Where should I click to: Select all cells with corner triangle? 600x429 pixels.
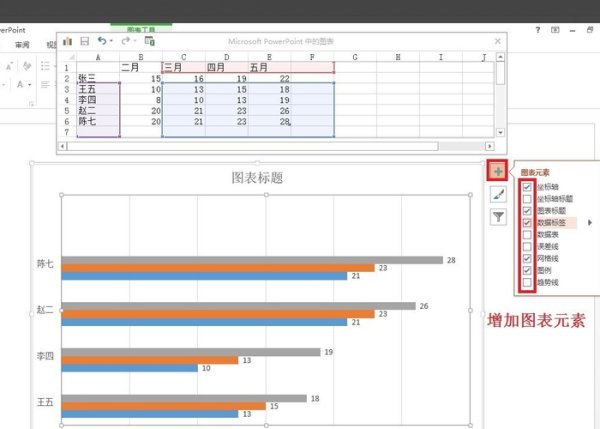(x=71, y=57)
